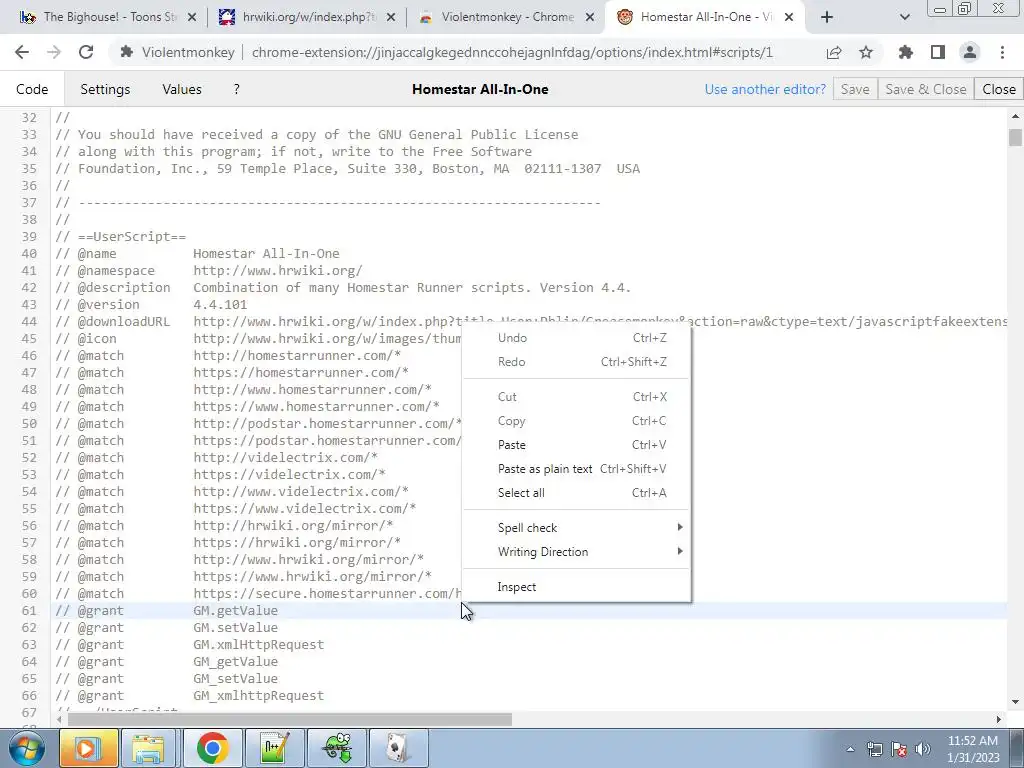Viewport: 1024px width, 768px height.
Task: Open the Values tab
Action: 182,89
